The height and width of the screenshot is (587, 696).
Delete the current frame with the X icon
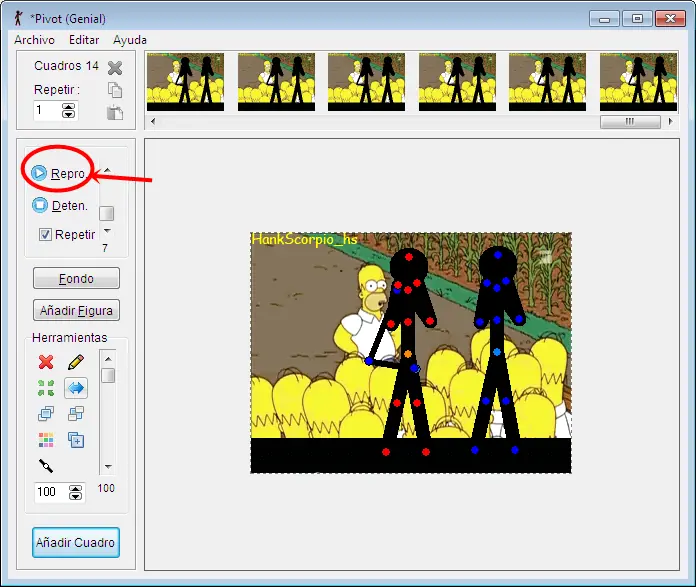coord(115,68)
